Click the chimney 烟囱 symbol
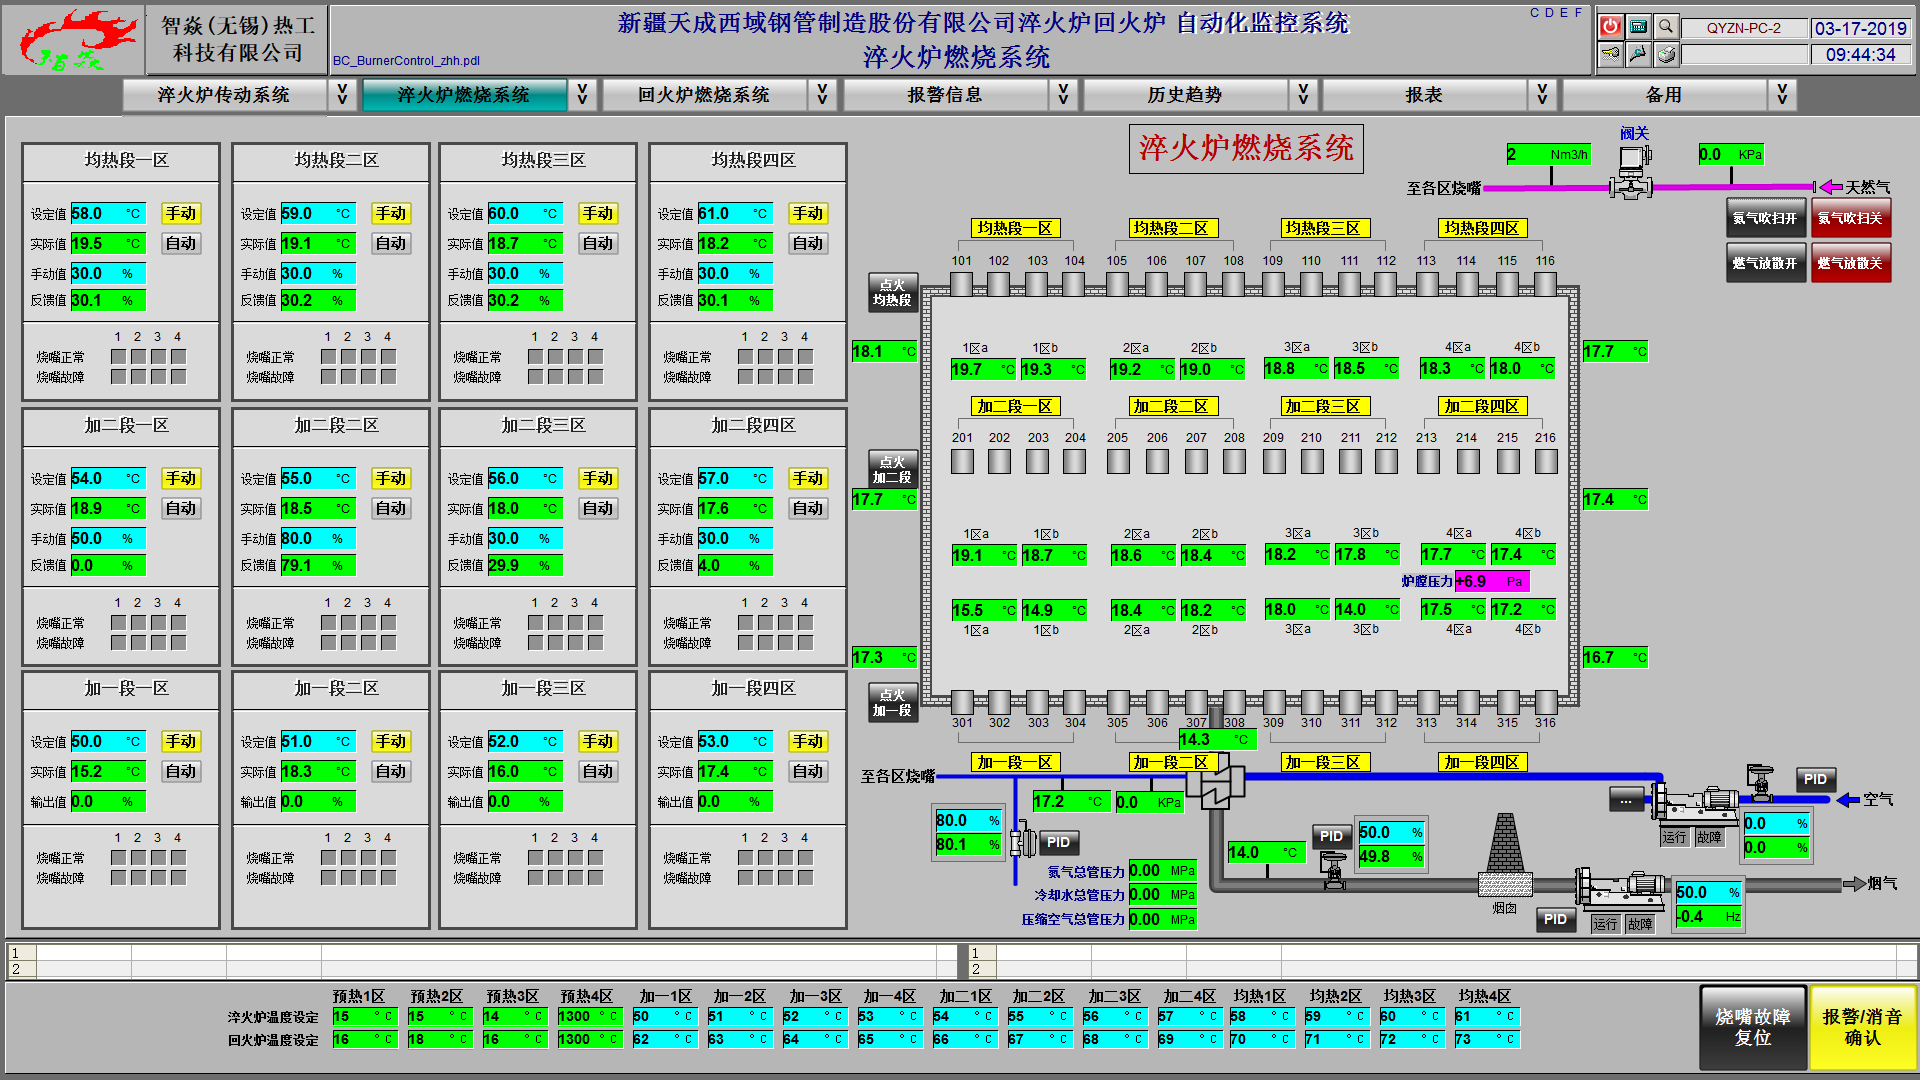Image resolution: width=1920 pixels, height=1080 pixels. pos(1505,855)
